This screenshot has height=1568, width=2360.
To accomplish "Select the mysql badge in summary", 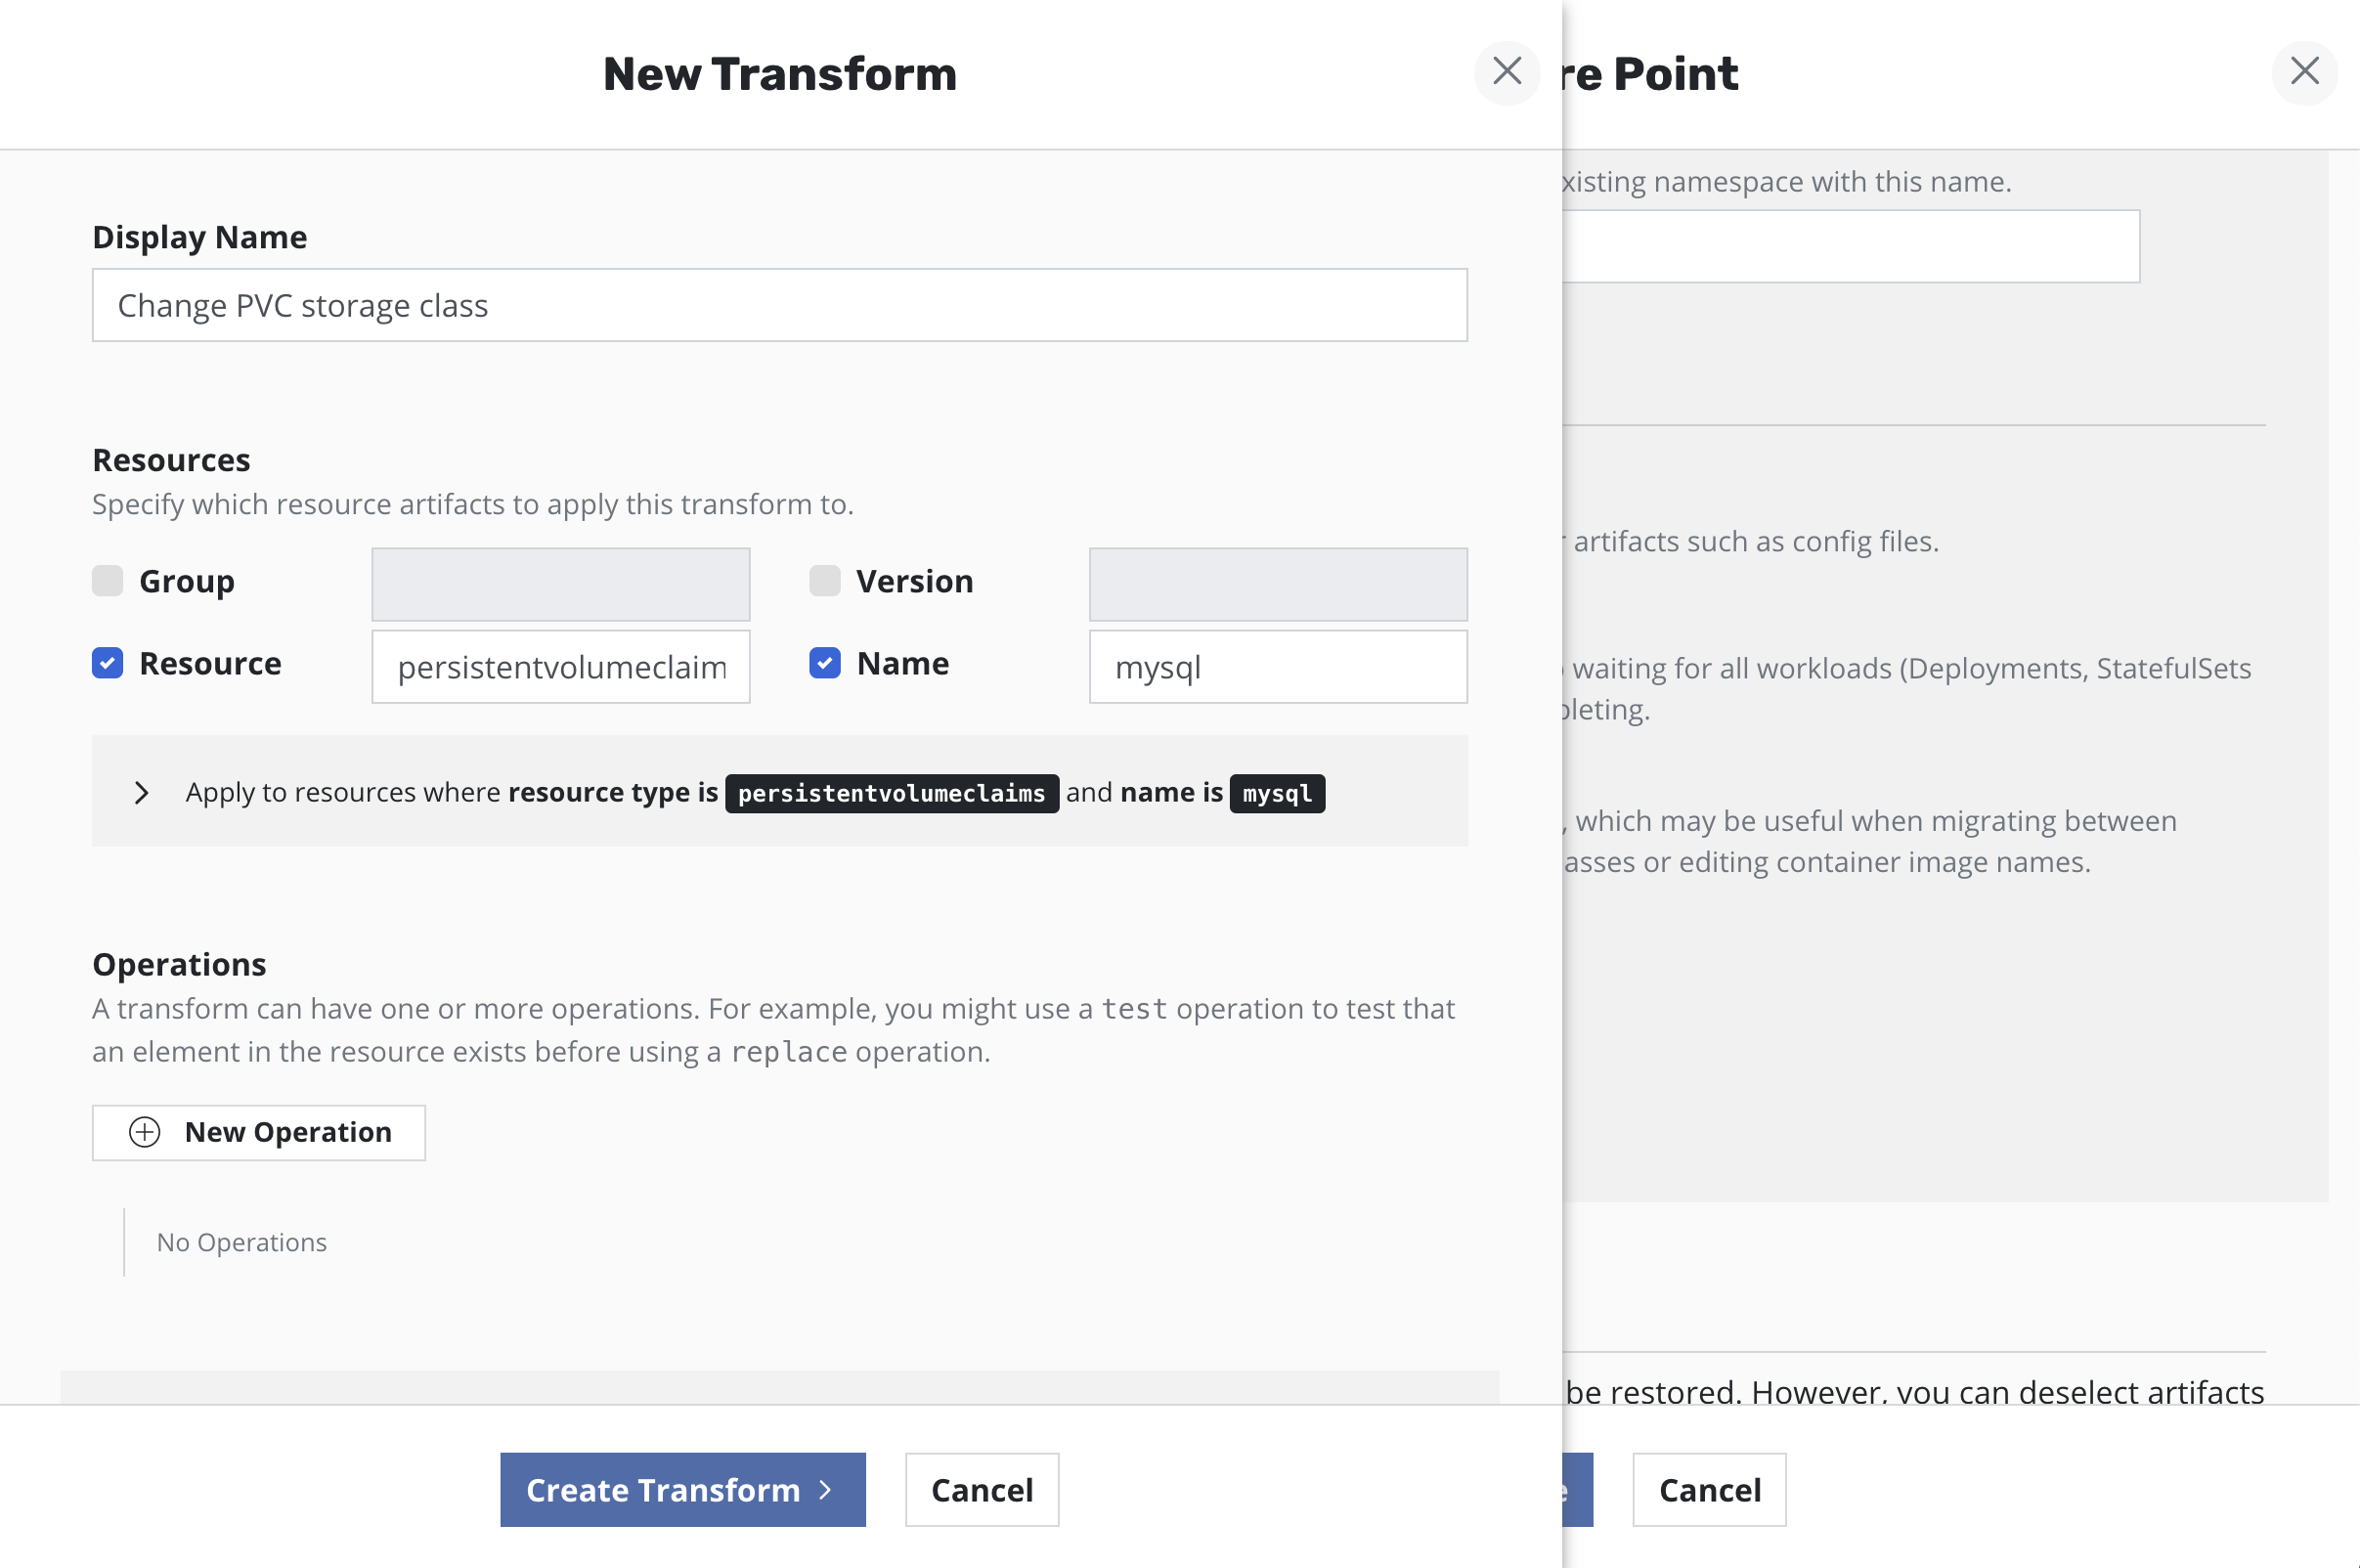I will pos(1277,793).
